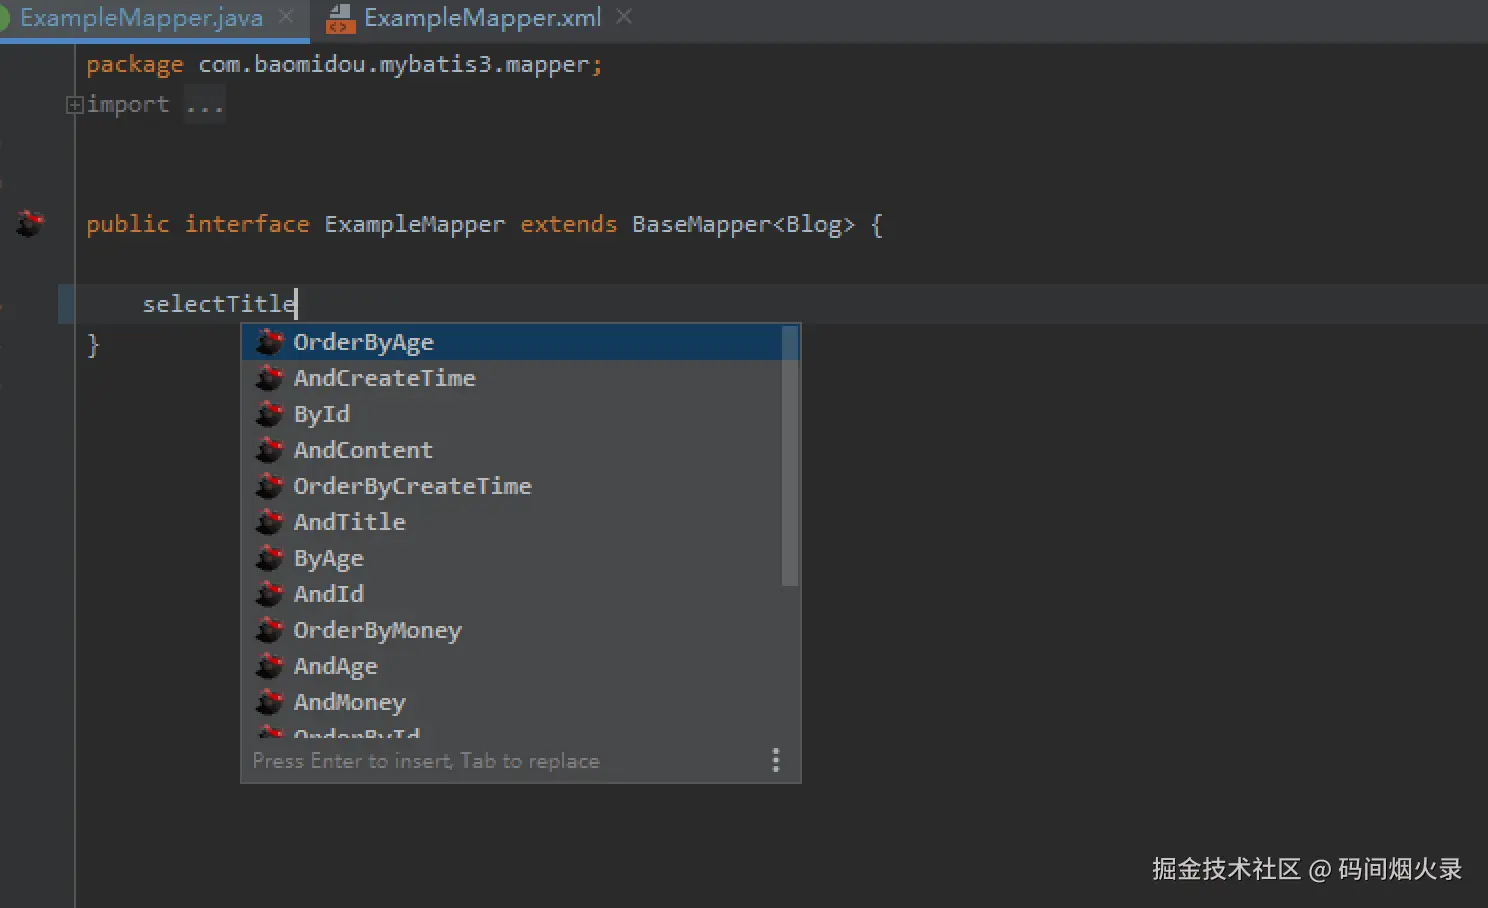This screenshot has height=908, width=1488.
Task: Select the ExampleMapper.java tab
Action: tap(141, 18)
